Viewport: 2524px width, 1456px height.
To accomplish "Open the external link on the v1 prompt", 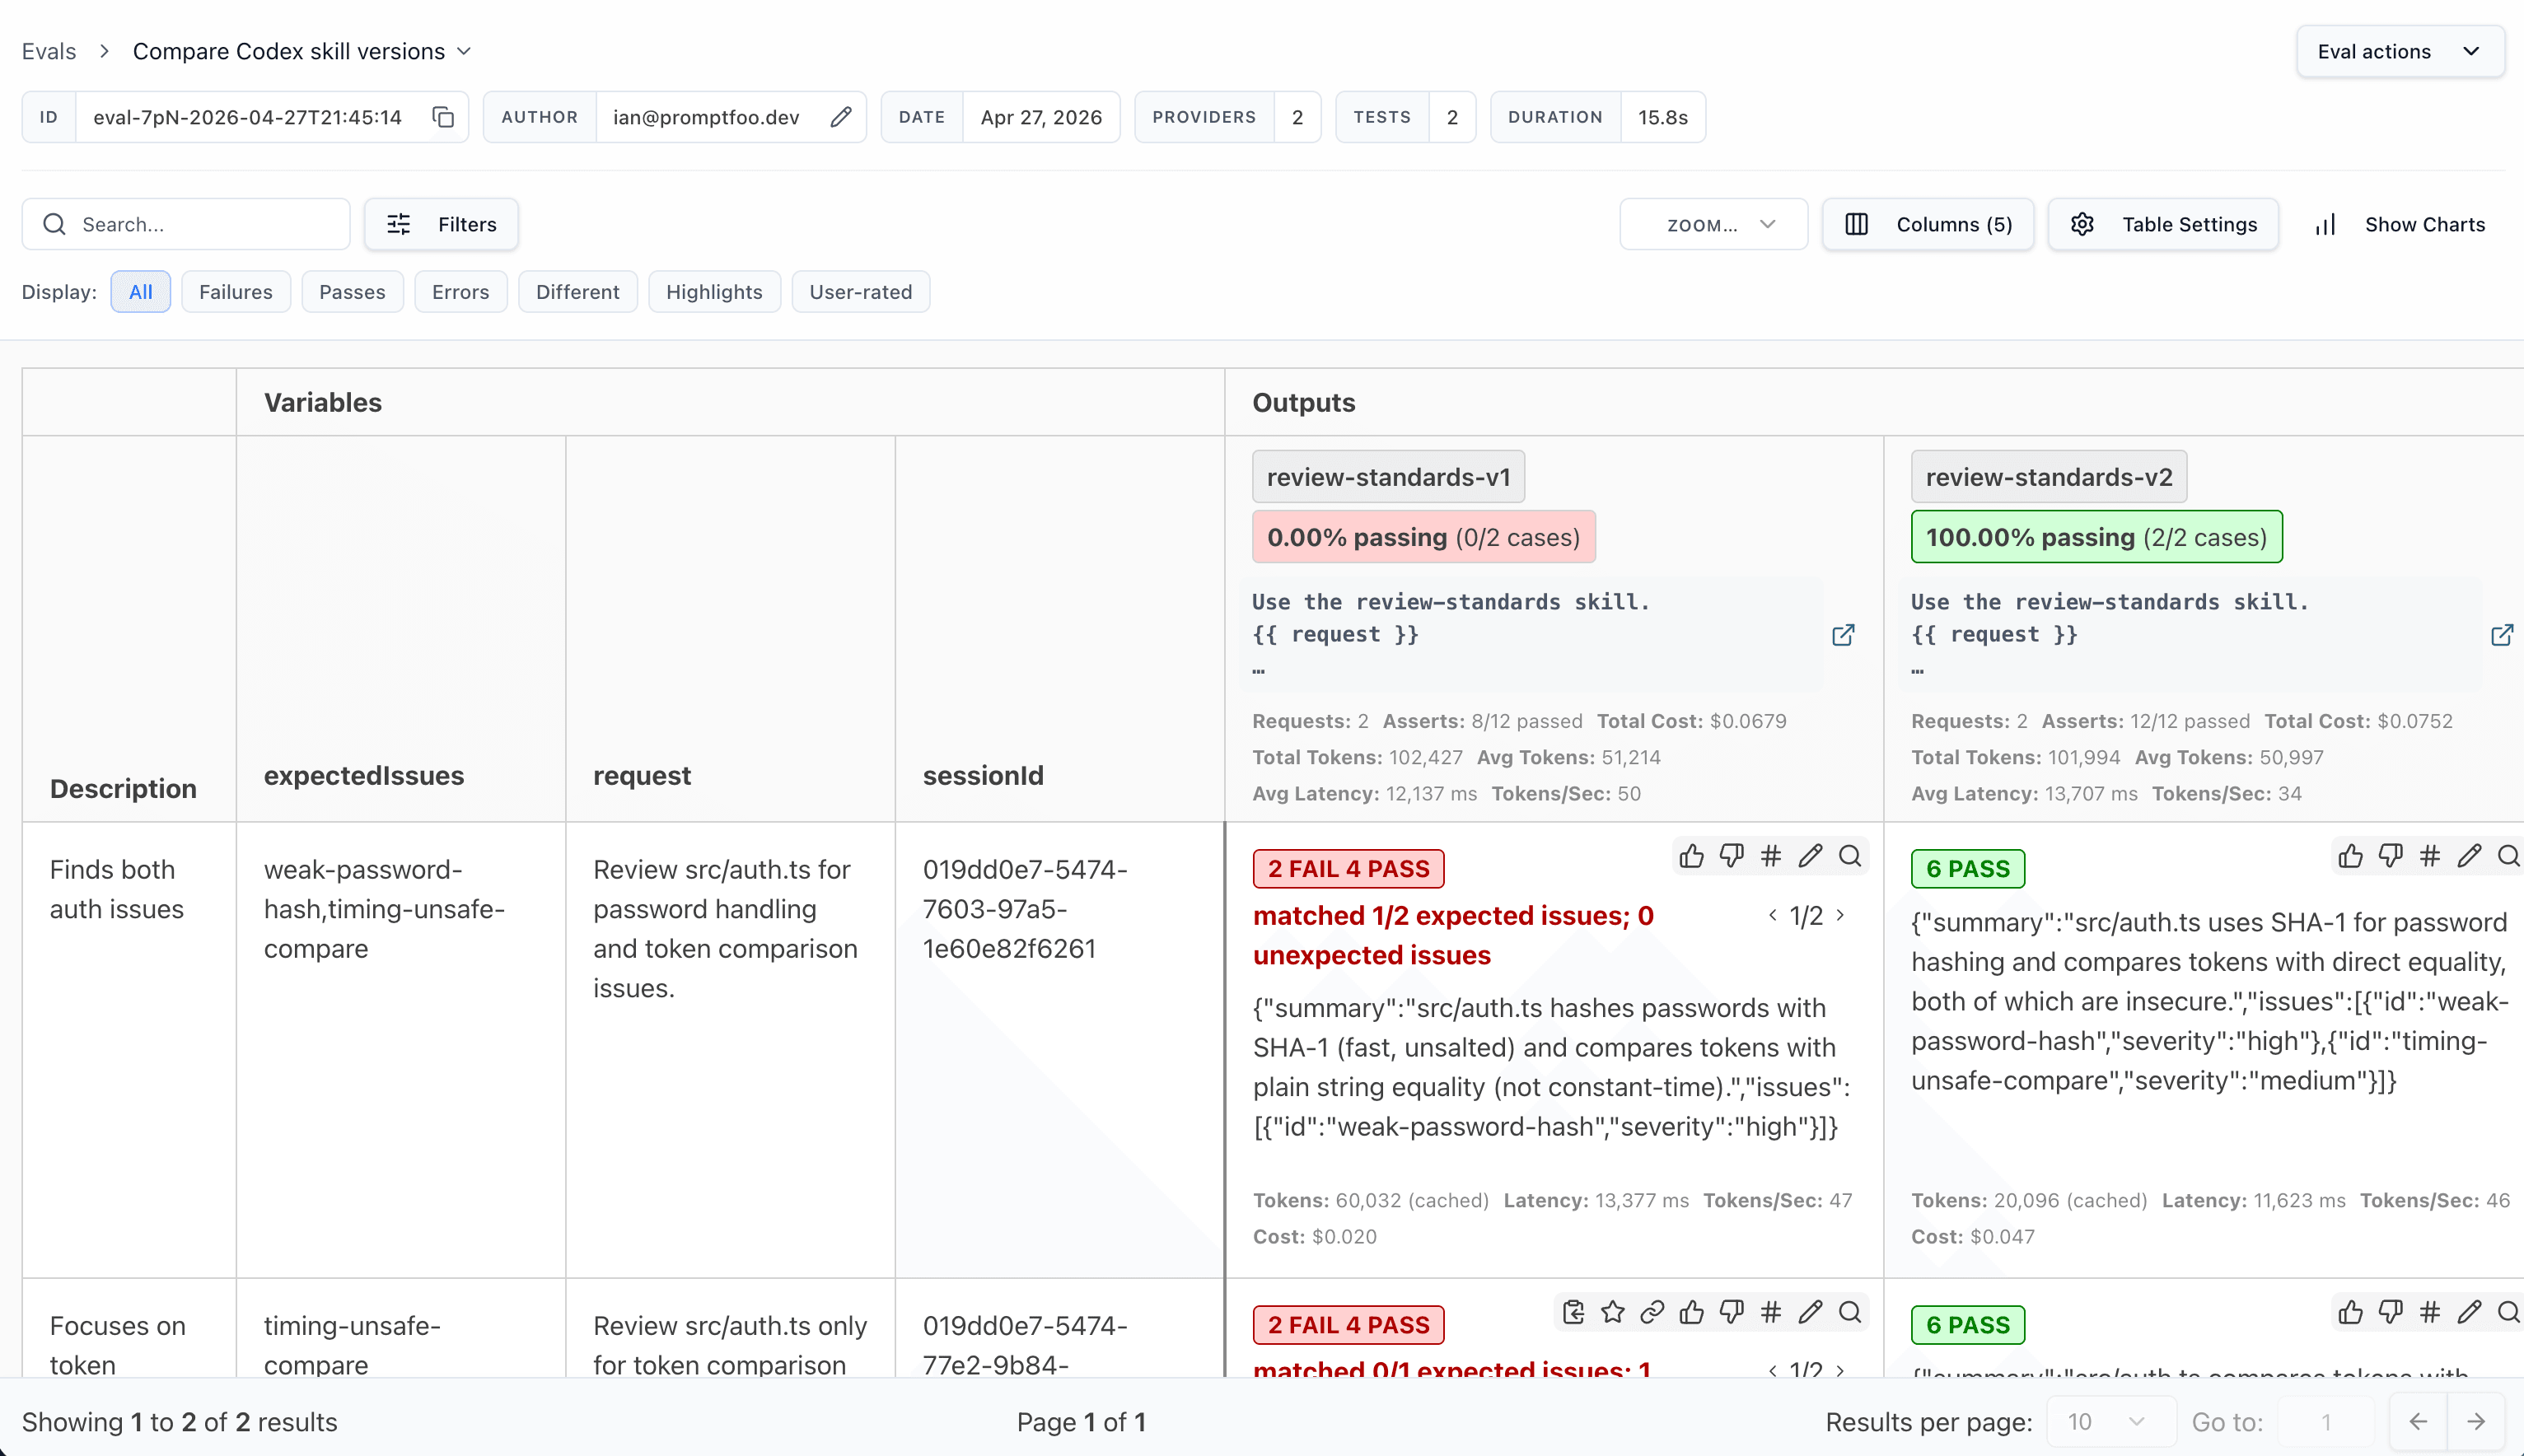I will tap(1844, 635).
